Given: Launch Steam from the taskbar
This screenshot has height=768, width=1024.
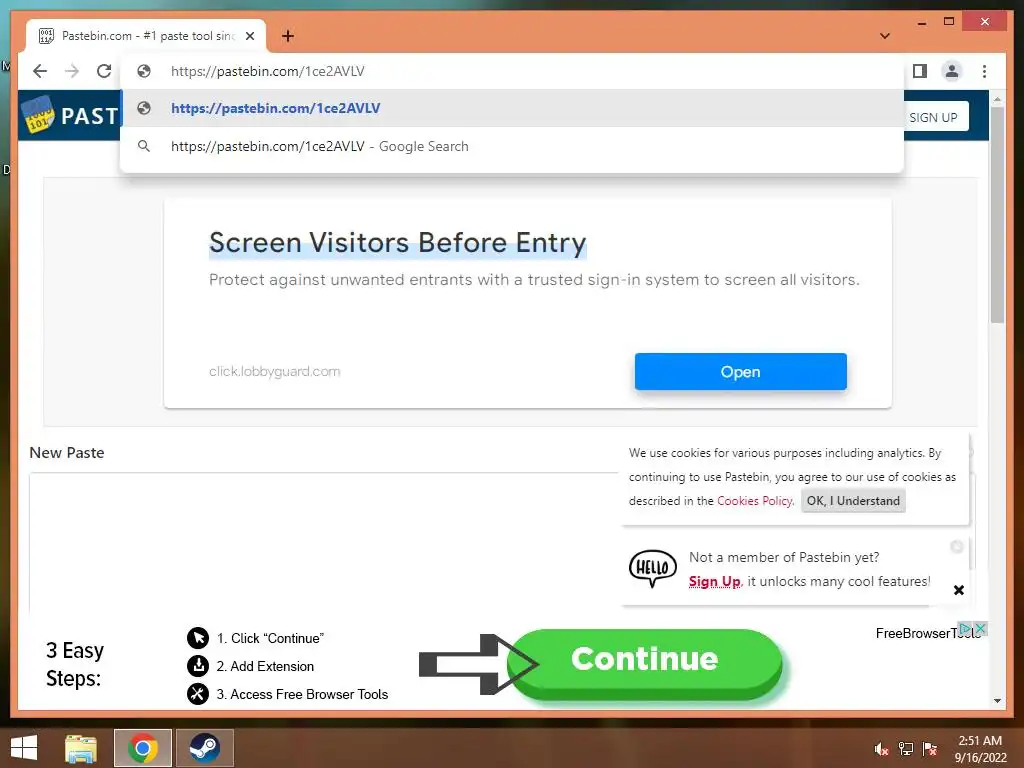Looking at the screenshot, I should tap(204, 748).
